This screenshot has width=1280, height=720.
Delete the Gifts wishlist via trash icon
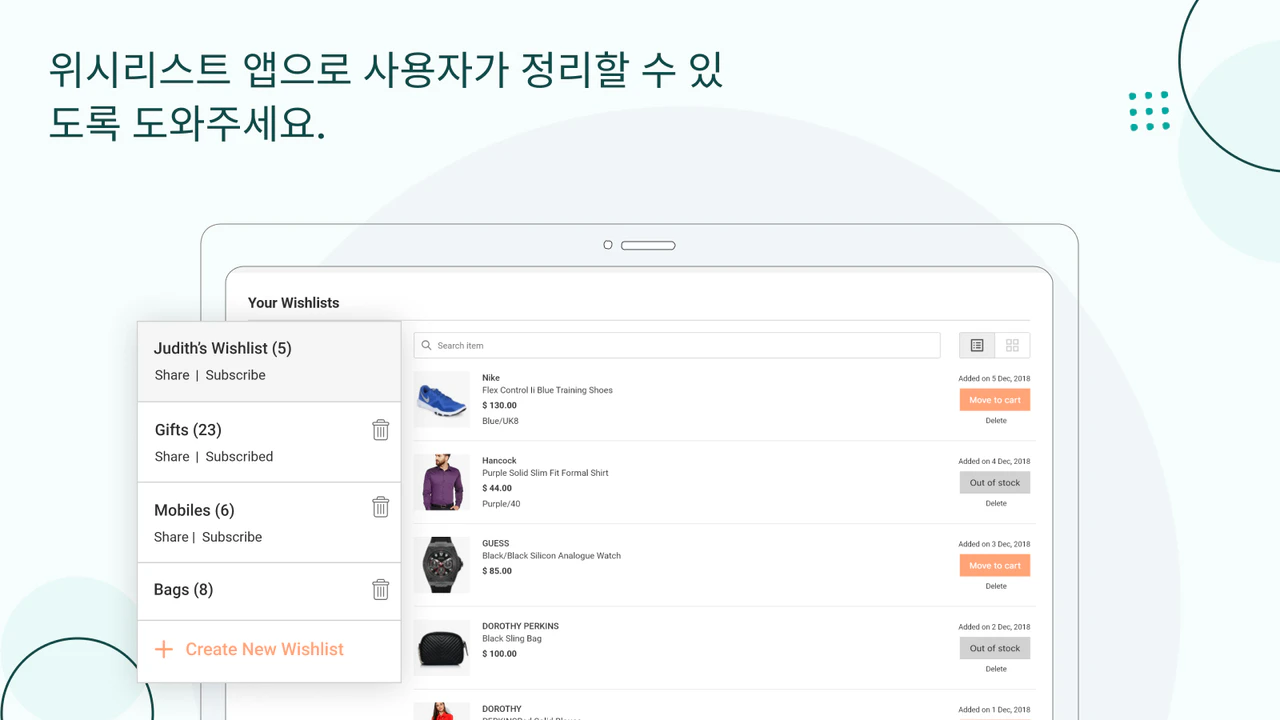(x=380, y=430)
